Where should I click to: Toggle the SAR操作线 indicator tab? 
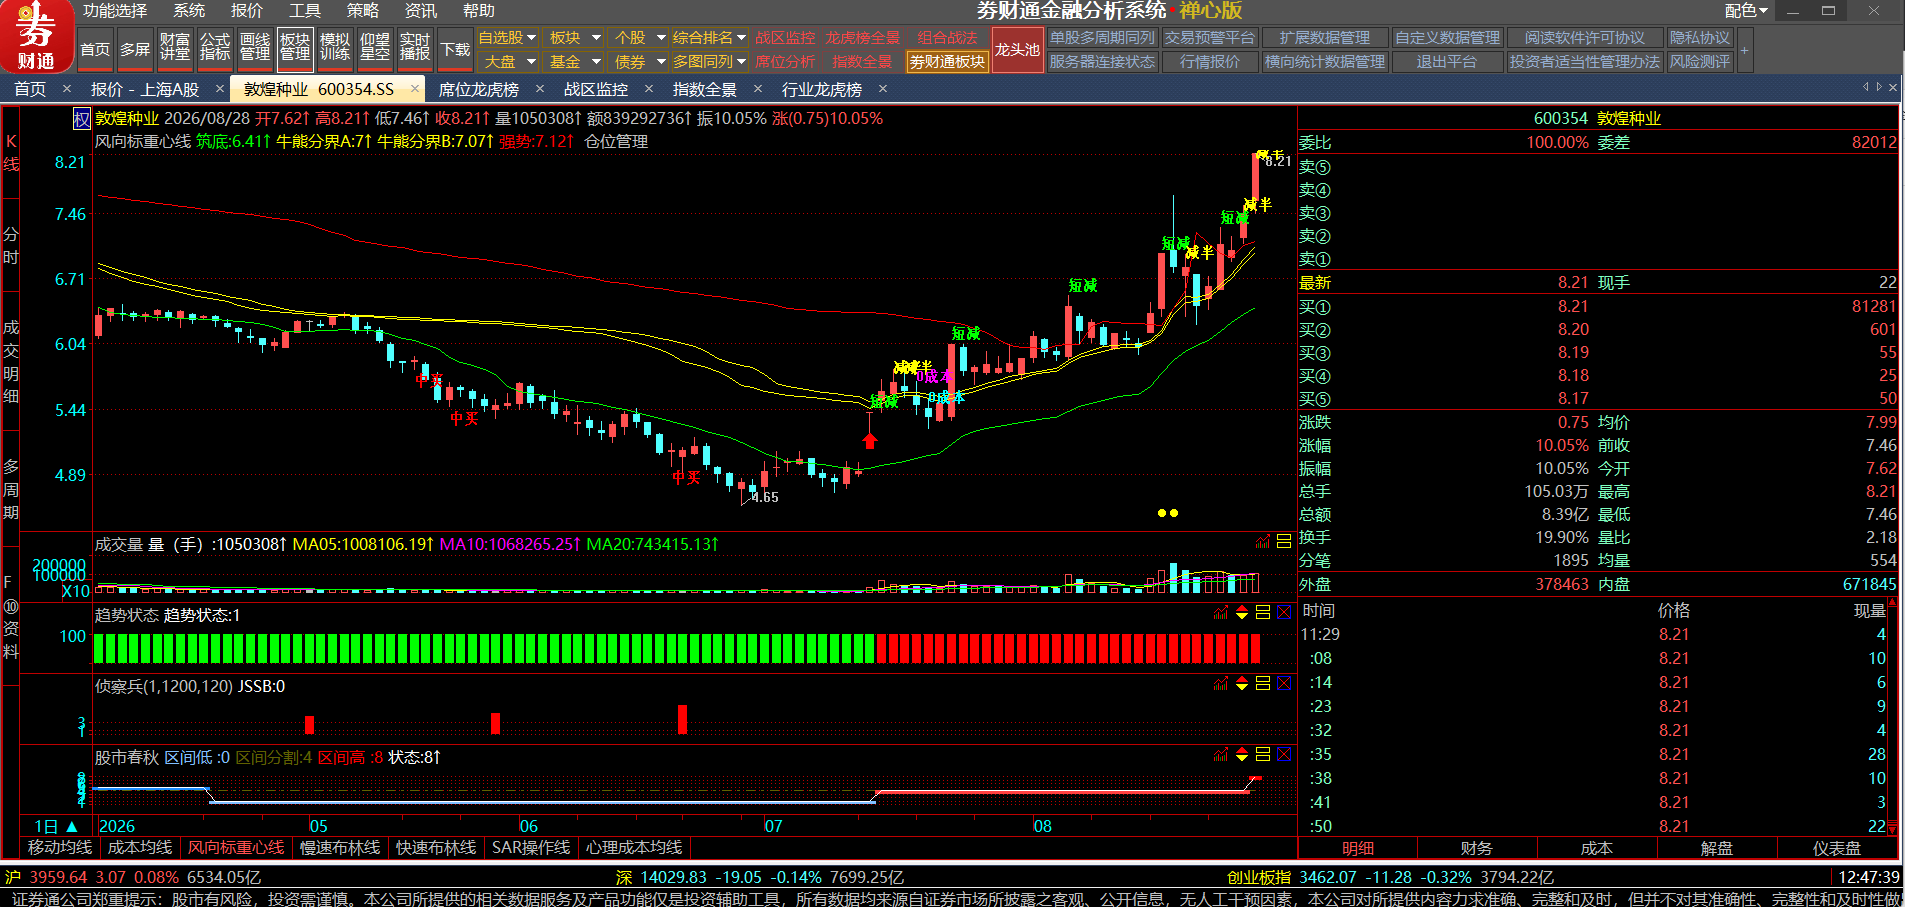[531, 848]
